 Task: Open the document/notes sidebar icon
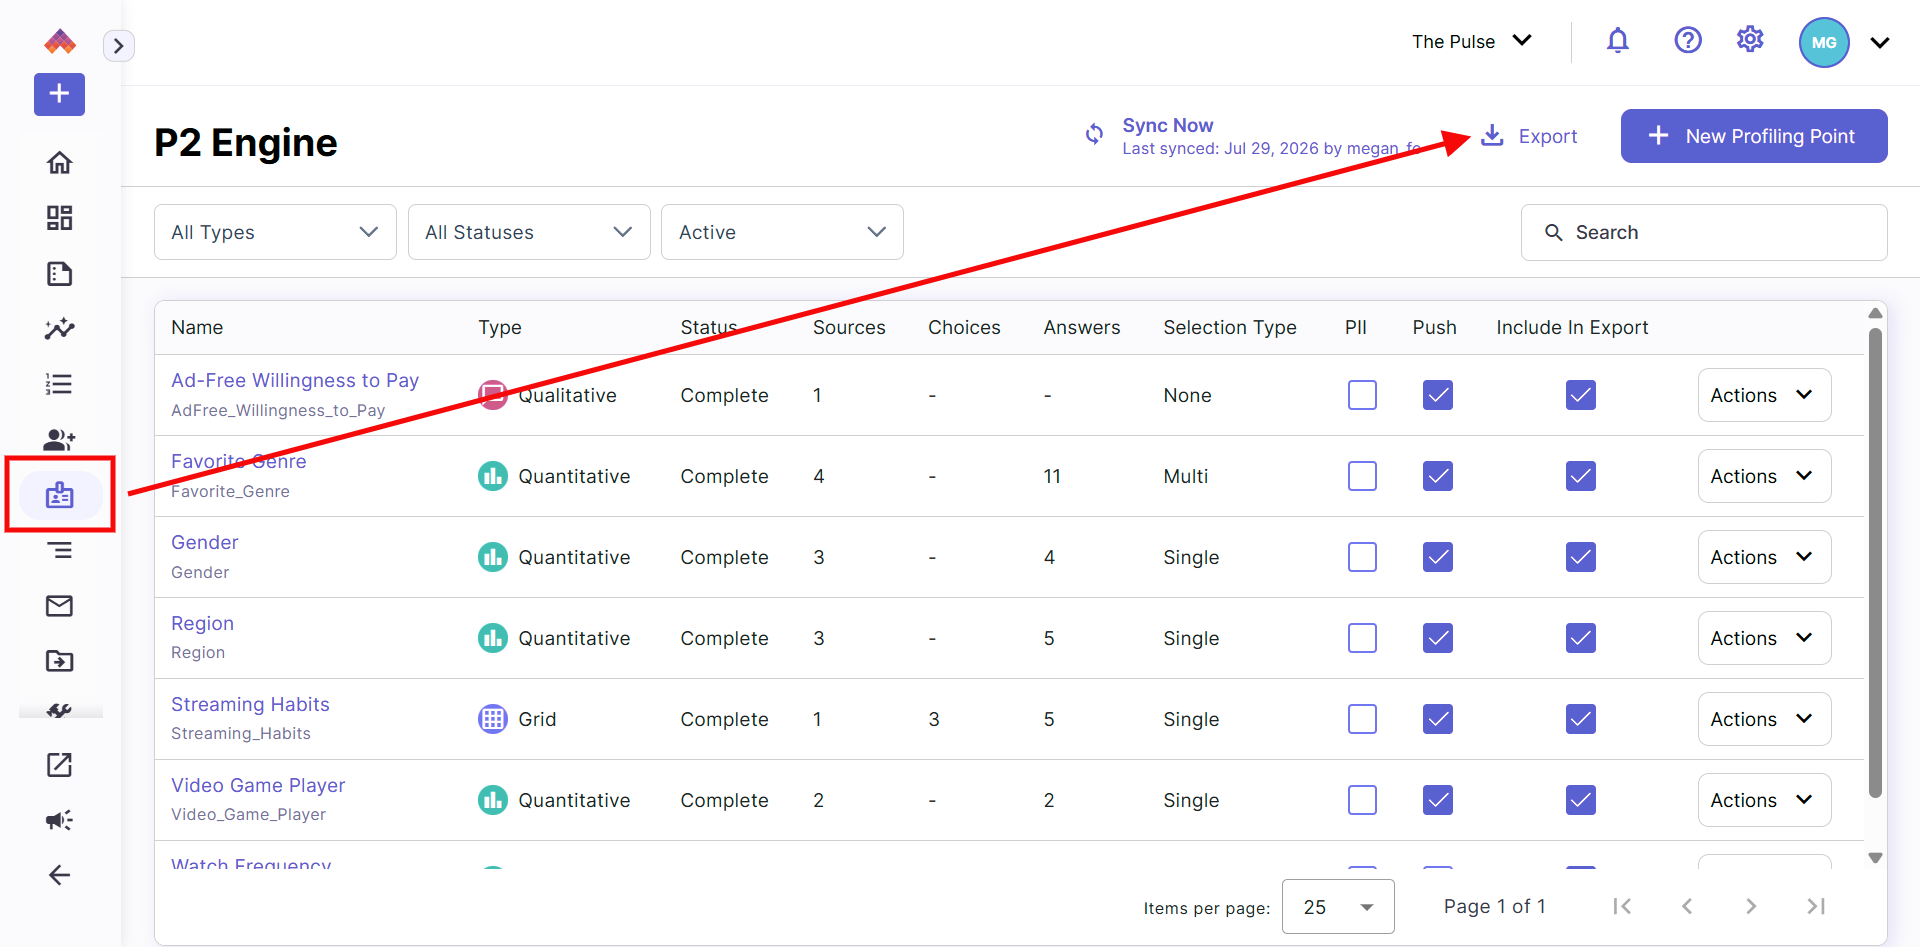point(60,274)
